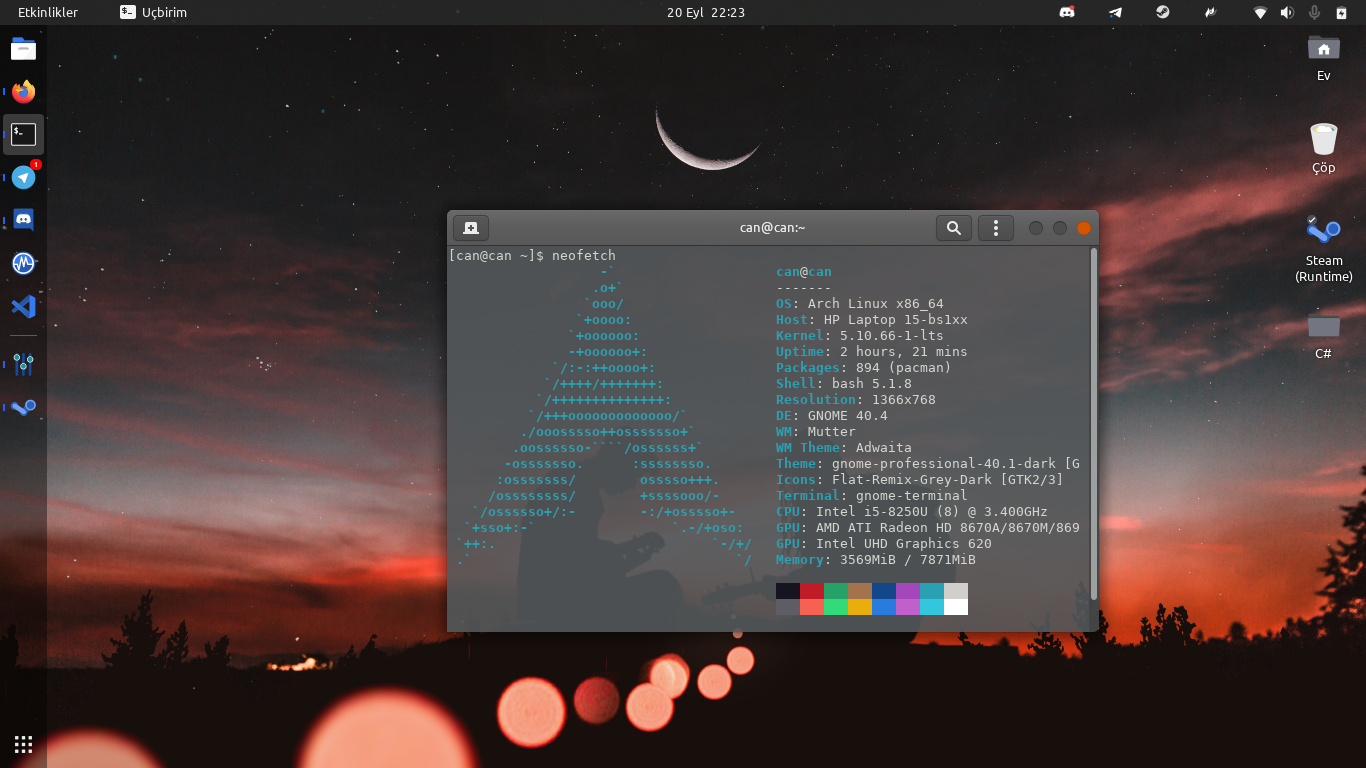The width and height of the screenshot is (1366, 768).
Task: Select the Steam (Runtime) desktop shortcut
Action: tap(1324, 249)
